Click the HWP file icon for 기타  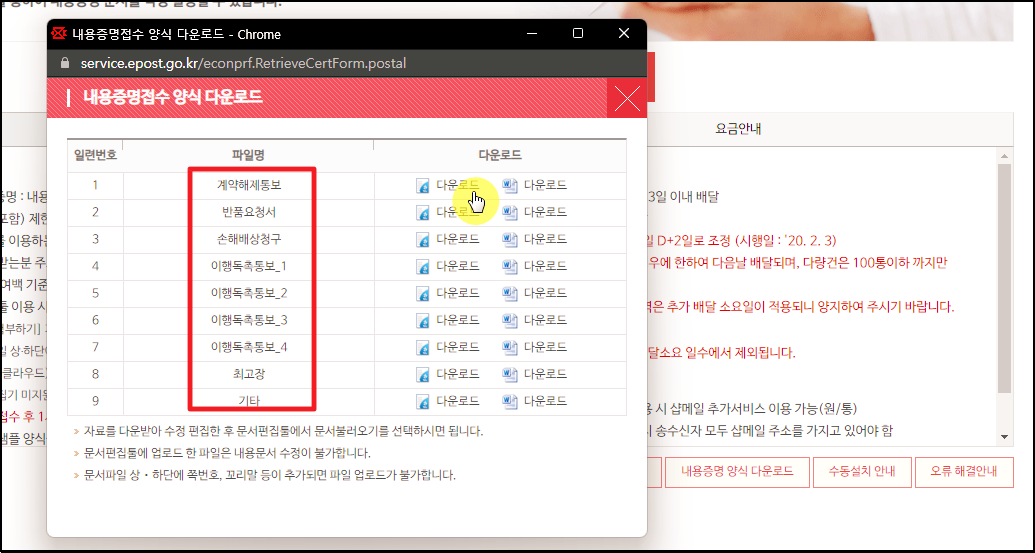[423, 401]
